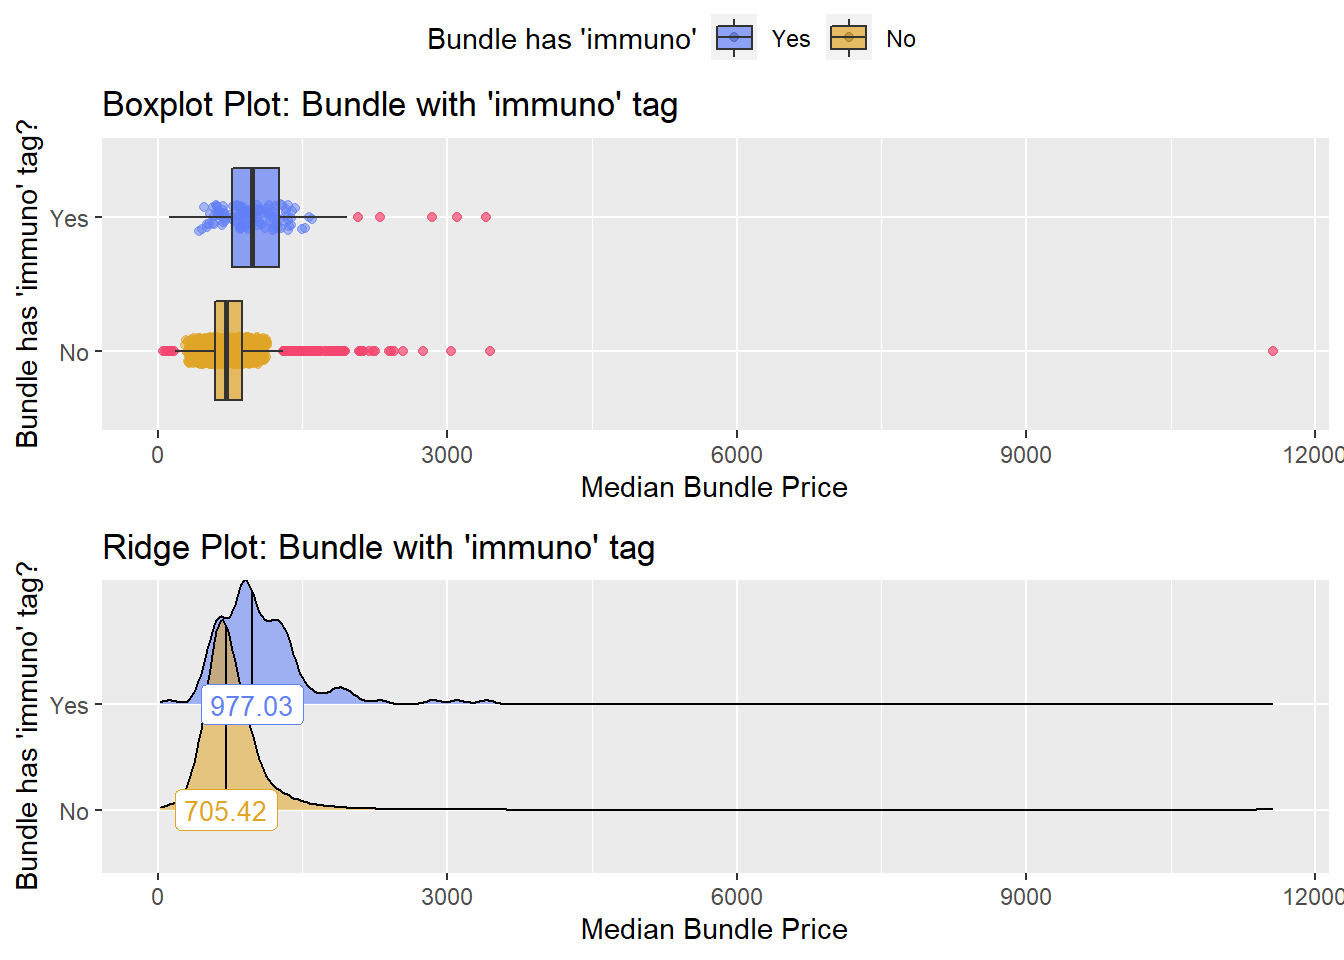
Task: Click the 'Median Bundle Price' label under ridge plot
Action: (x=714, y=929)
